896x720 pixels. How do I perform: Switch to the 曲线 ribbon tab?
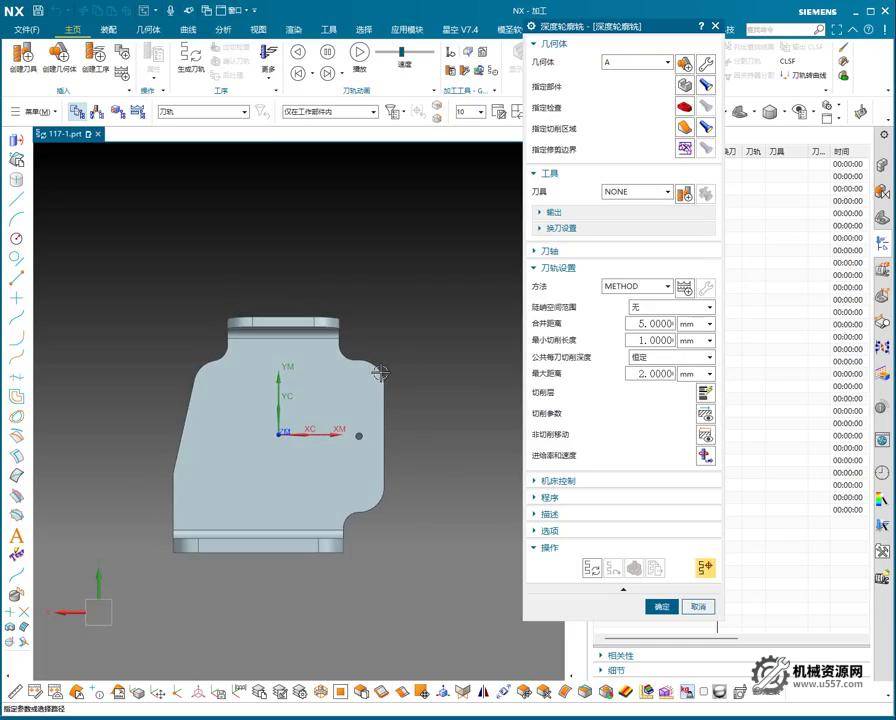[187, 29]
